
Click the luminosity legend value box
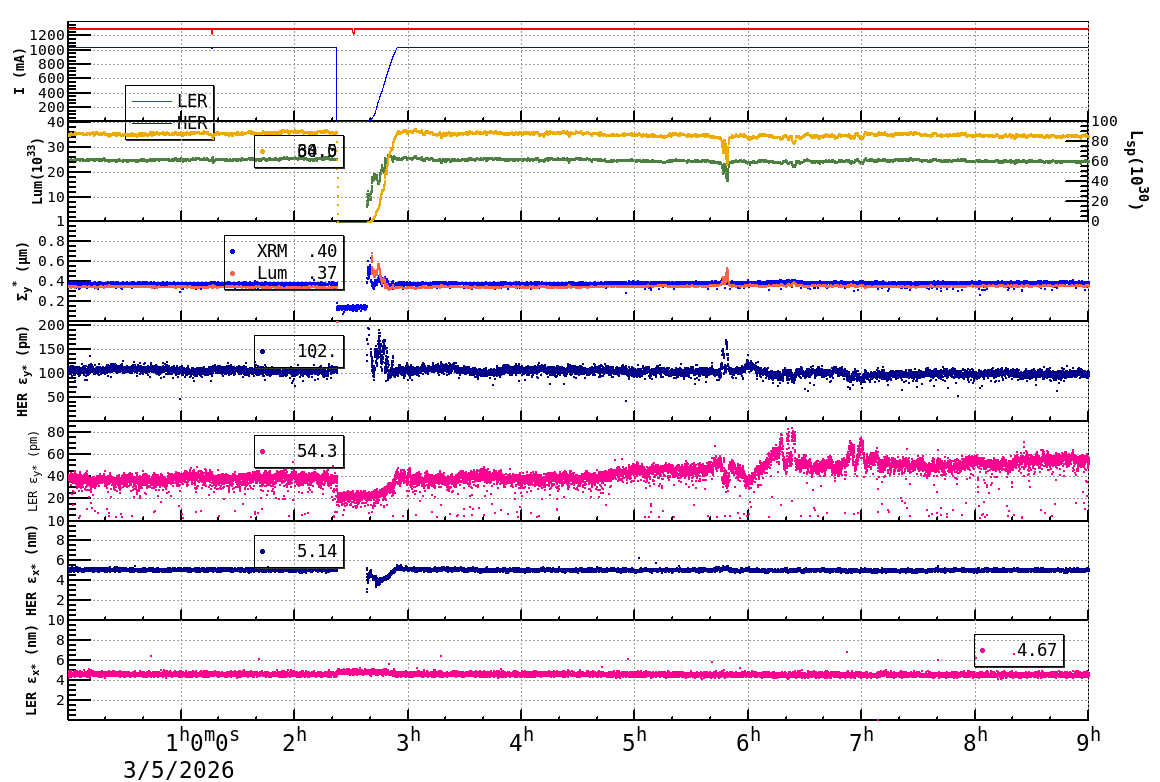299,152
